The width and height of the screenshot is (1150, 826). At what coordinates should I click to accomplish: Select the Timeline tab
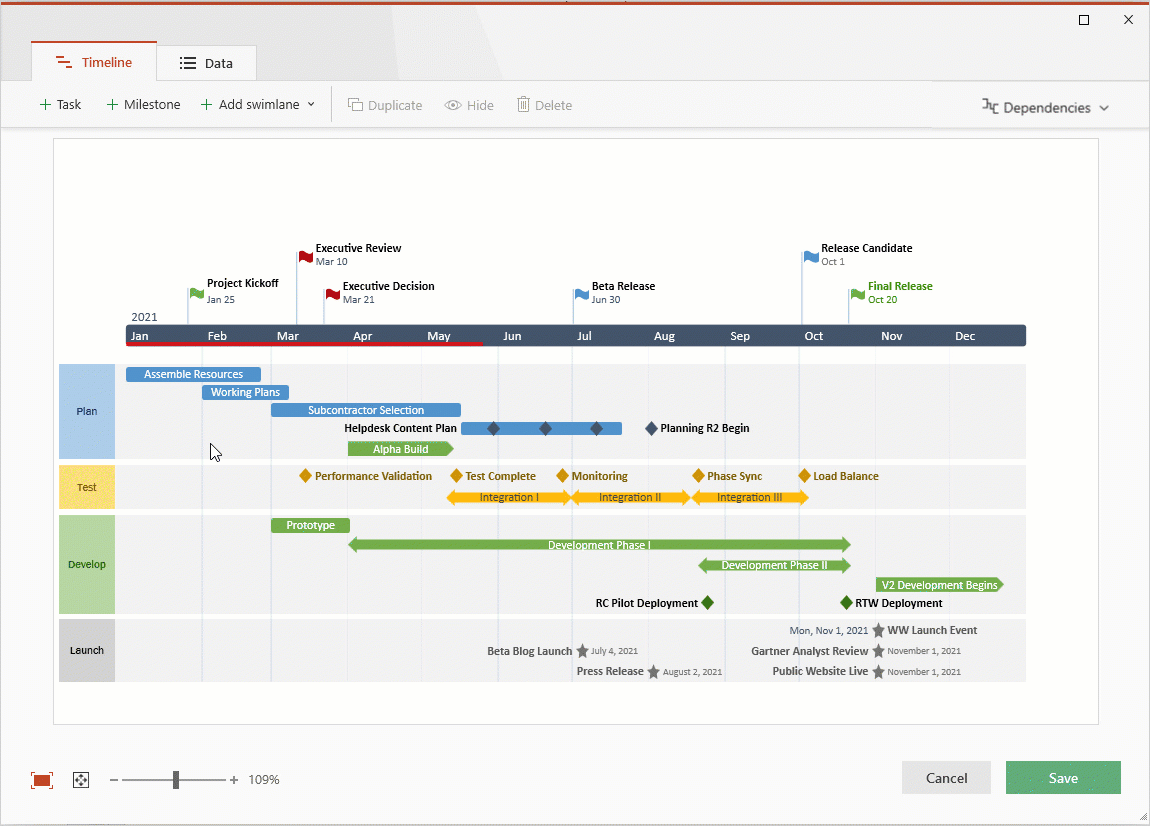pos(93,62)
